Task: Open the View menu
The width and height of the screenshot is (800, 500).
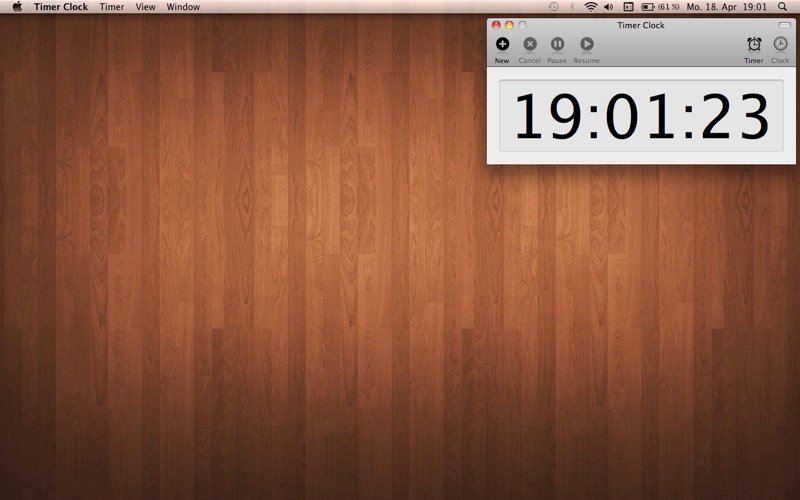Action: [145, 7]
